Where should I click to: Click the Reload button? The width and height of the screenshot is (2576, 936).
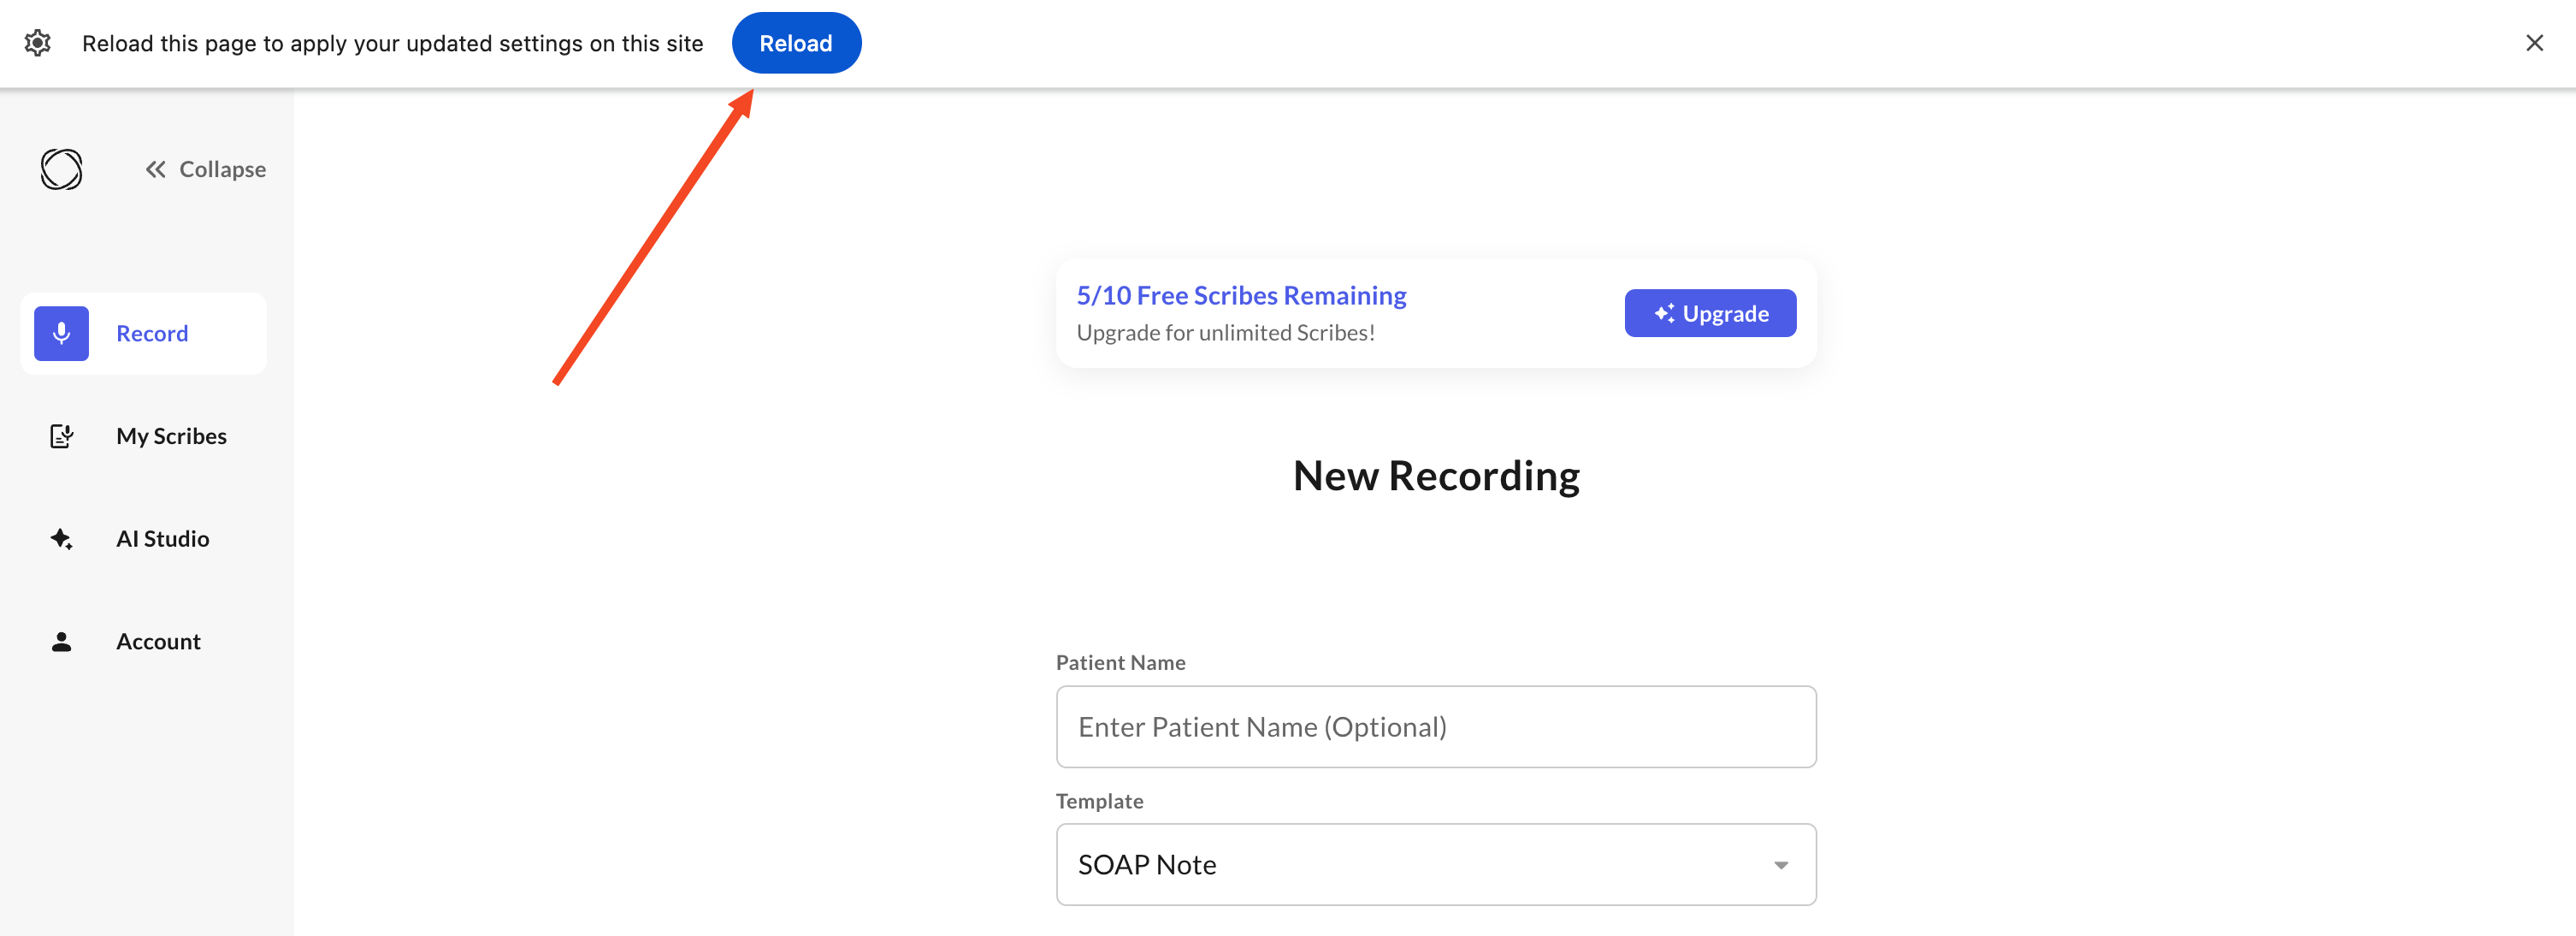tap(796, 43)
